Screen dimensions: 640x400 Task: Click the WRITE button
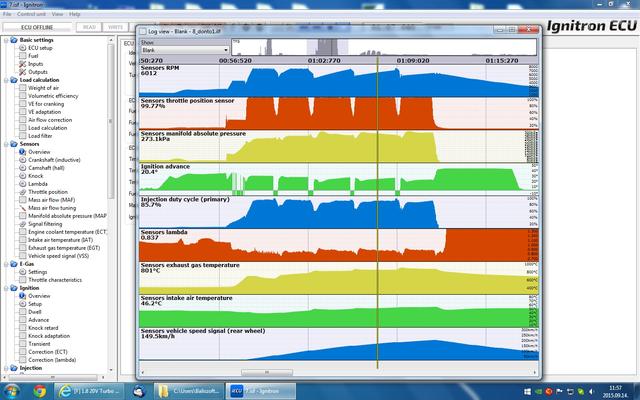[115, 27]
